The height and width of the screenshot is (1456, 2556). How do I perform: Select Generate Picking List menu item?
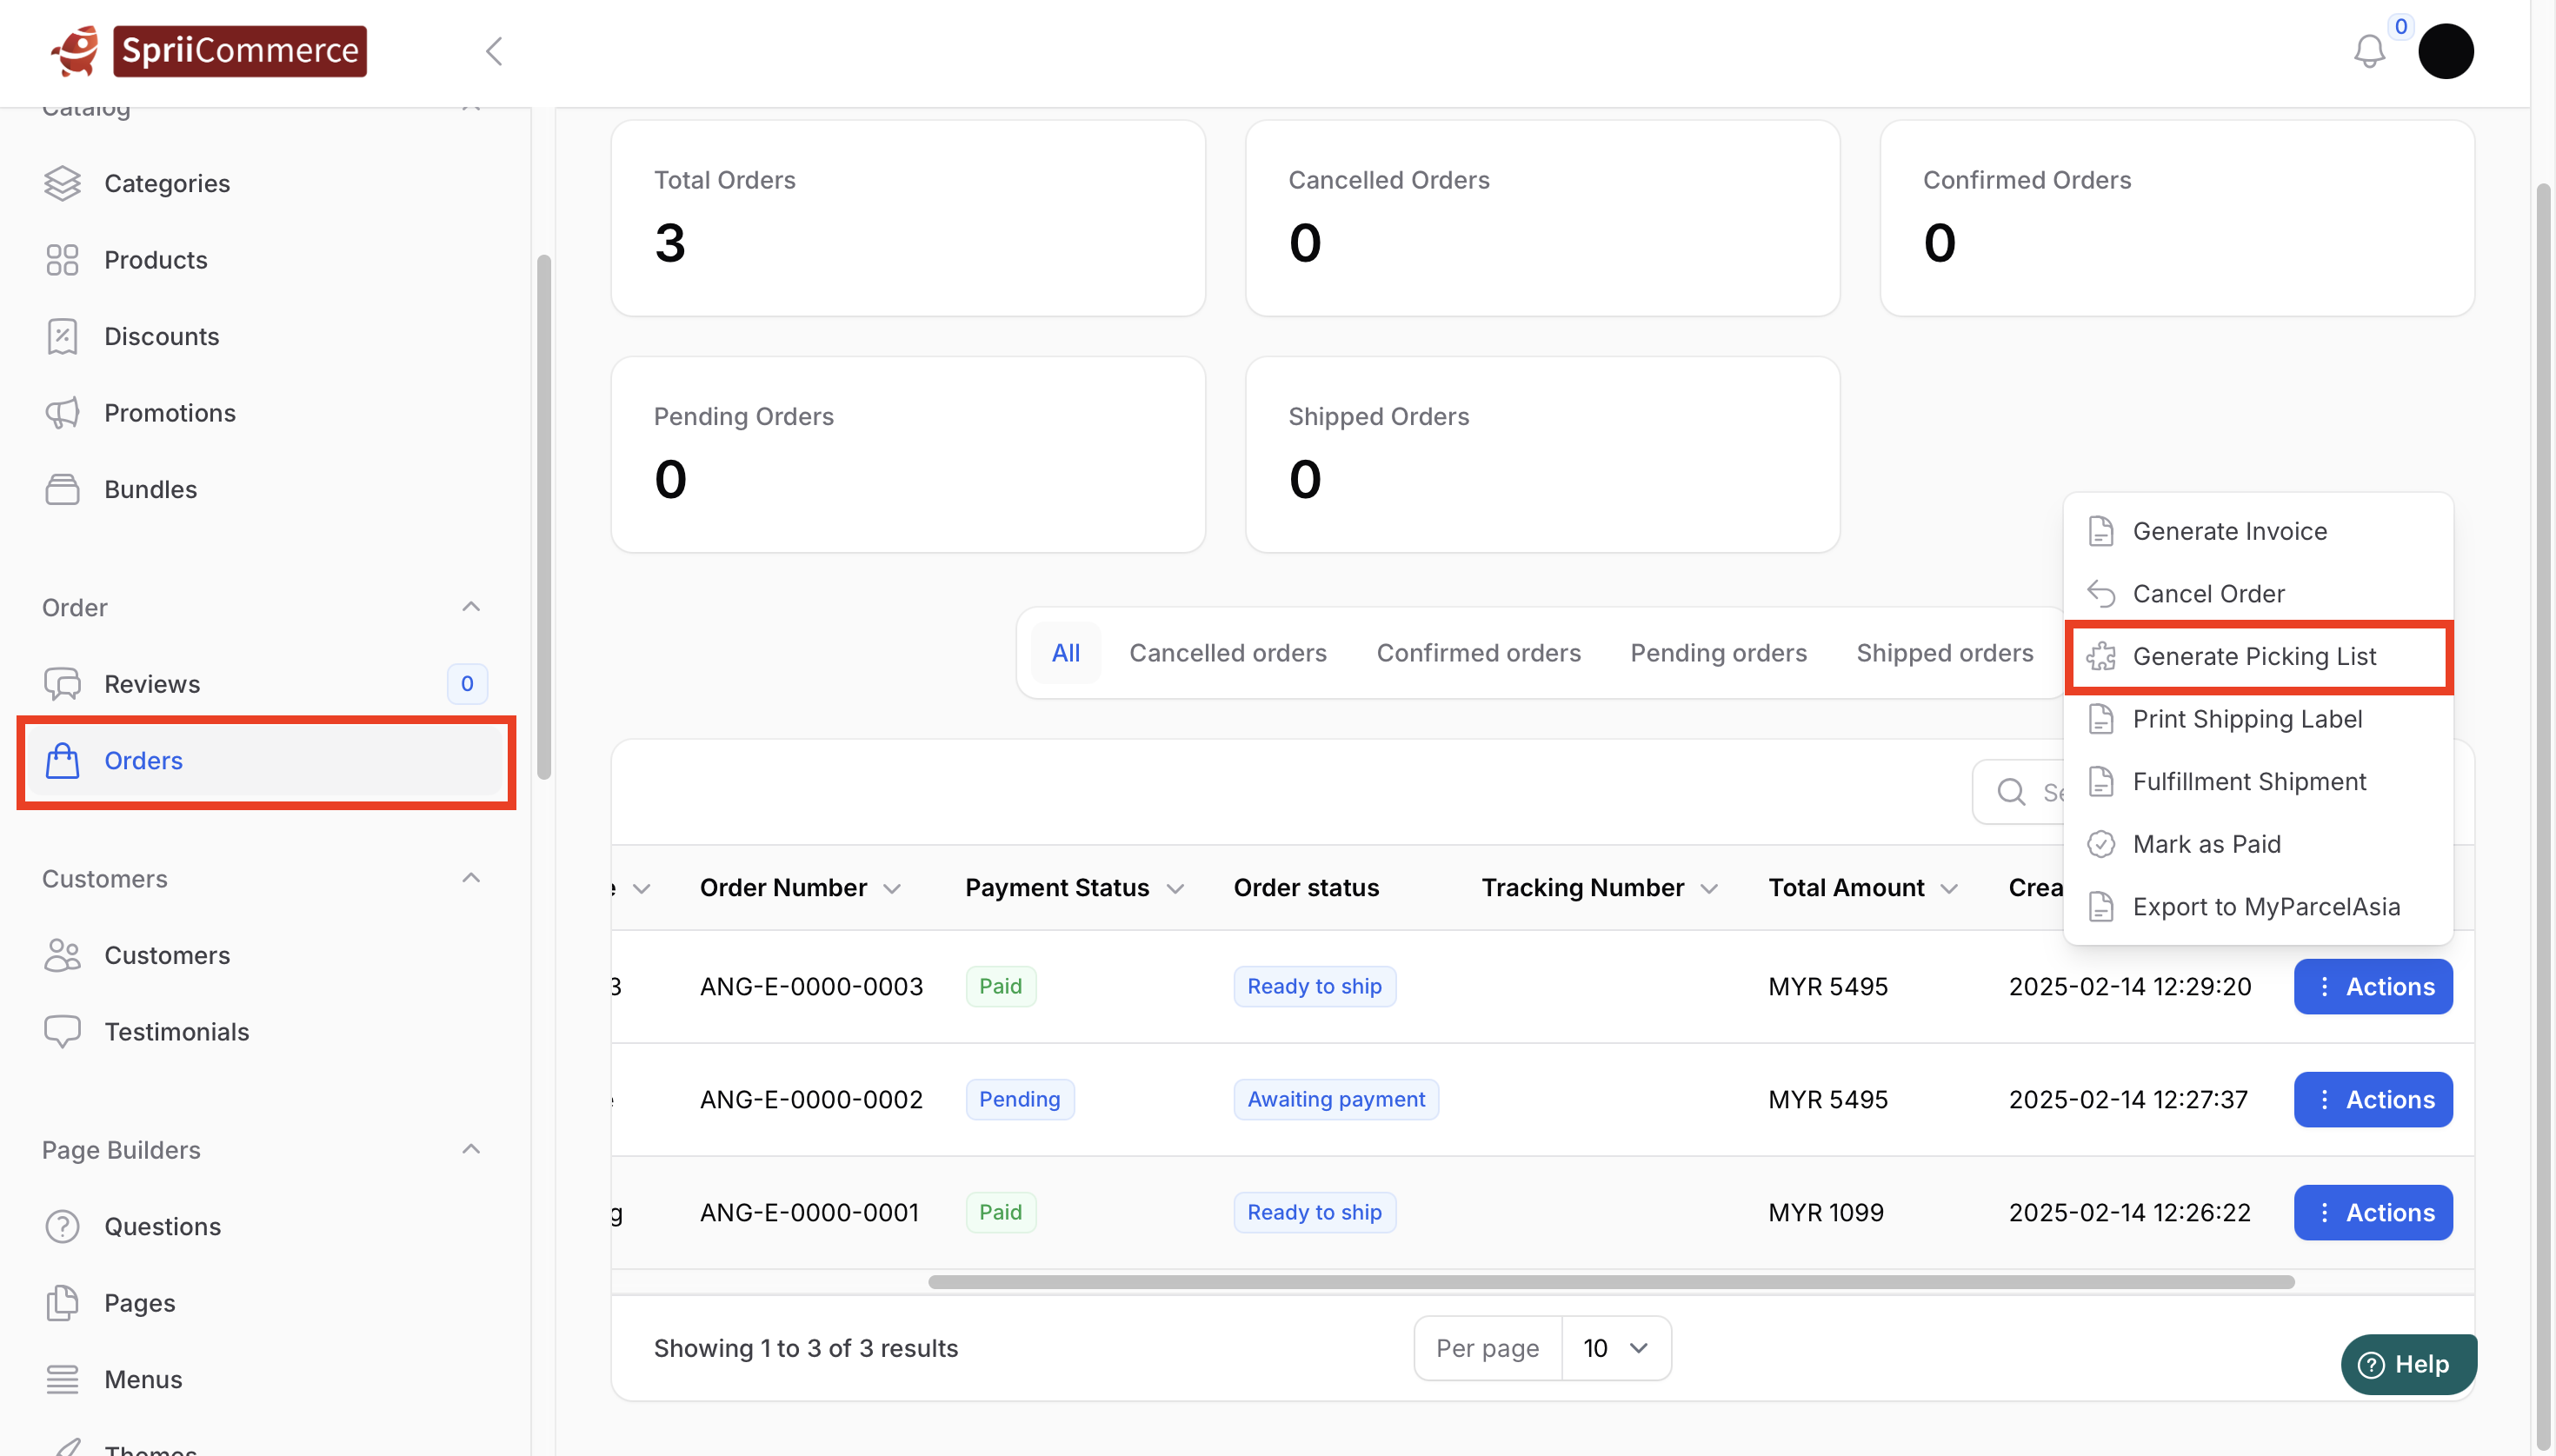click(2254, 656)
